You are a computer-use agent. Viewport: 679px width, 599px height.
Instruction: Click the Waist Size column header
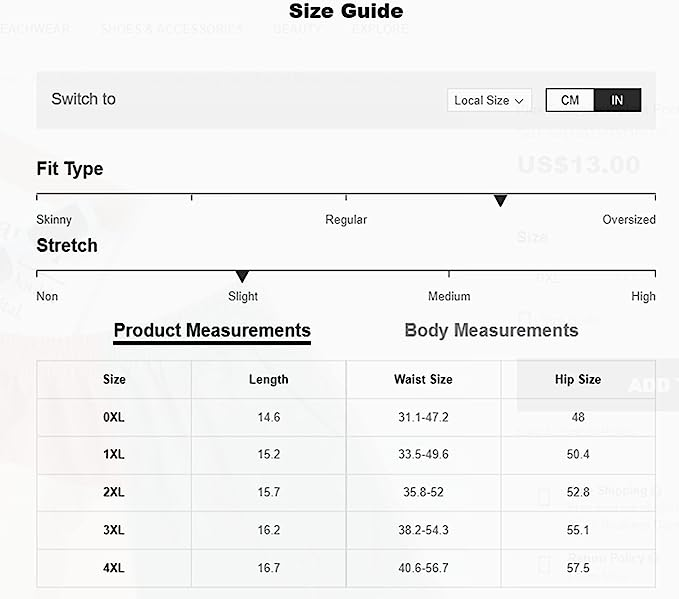pyautogui.click(x=423, y=379)
